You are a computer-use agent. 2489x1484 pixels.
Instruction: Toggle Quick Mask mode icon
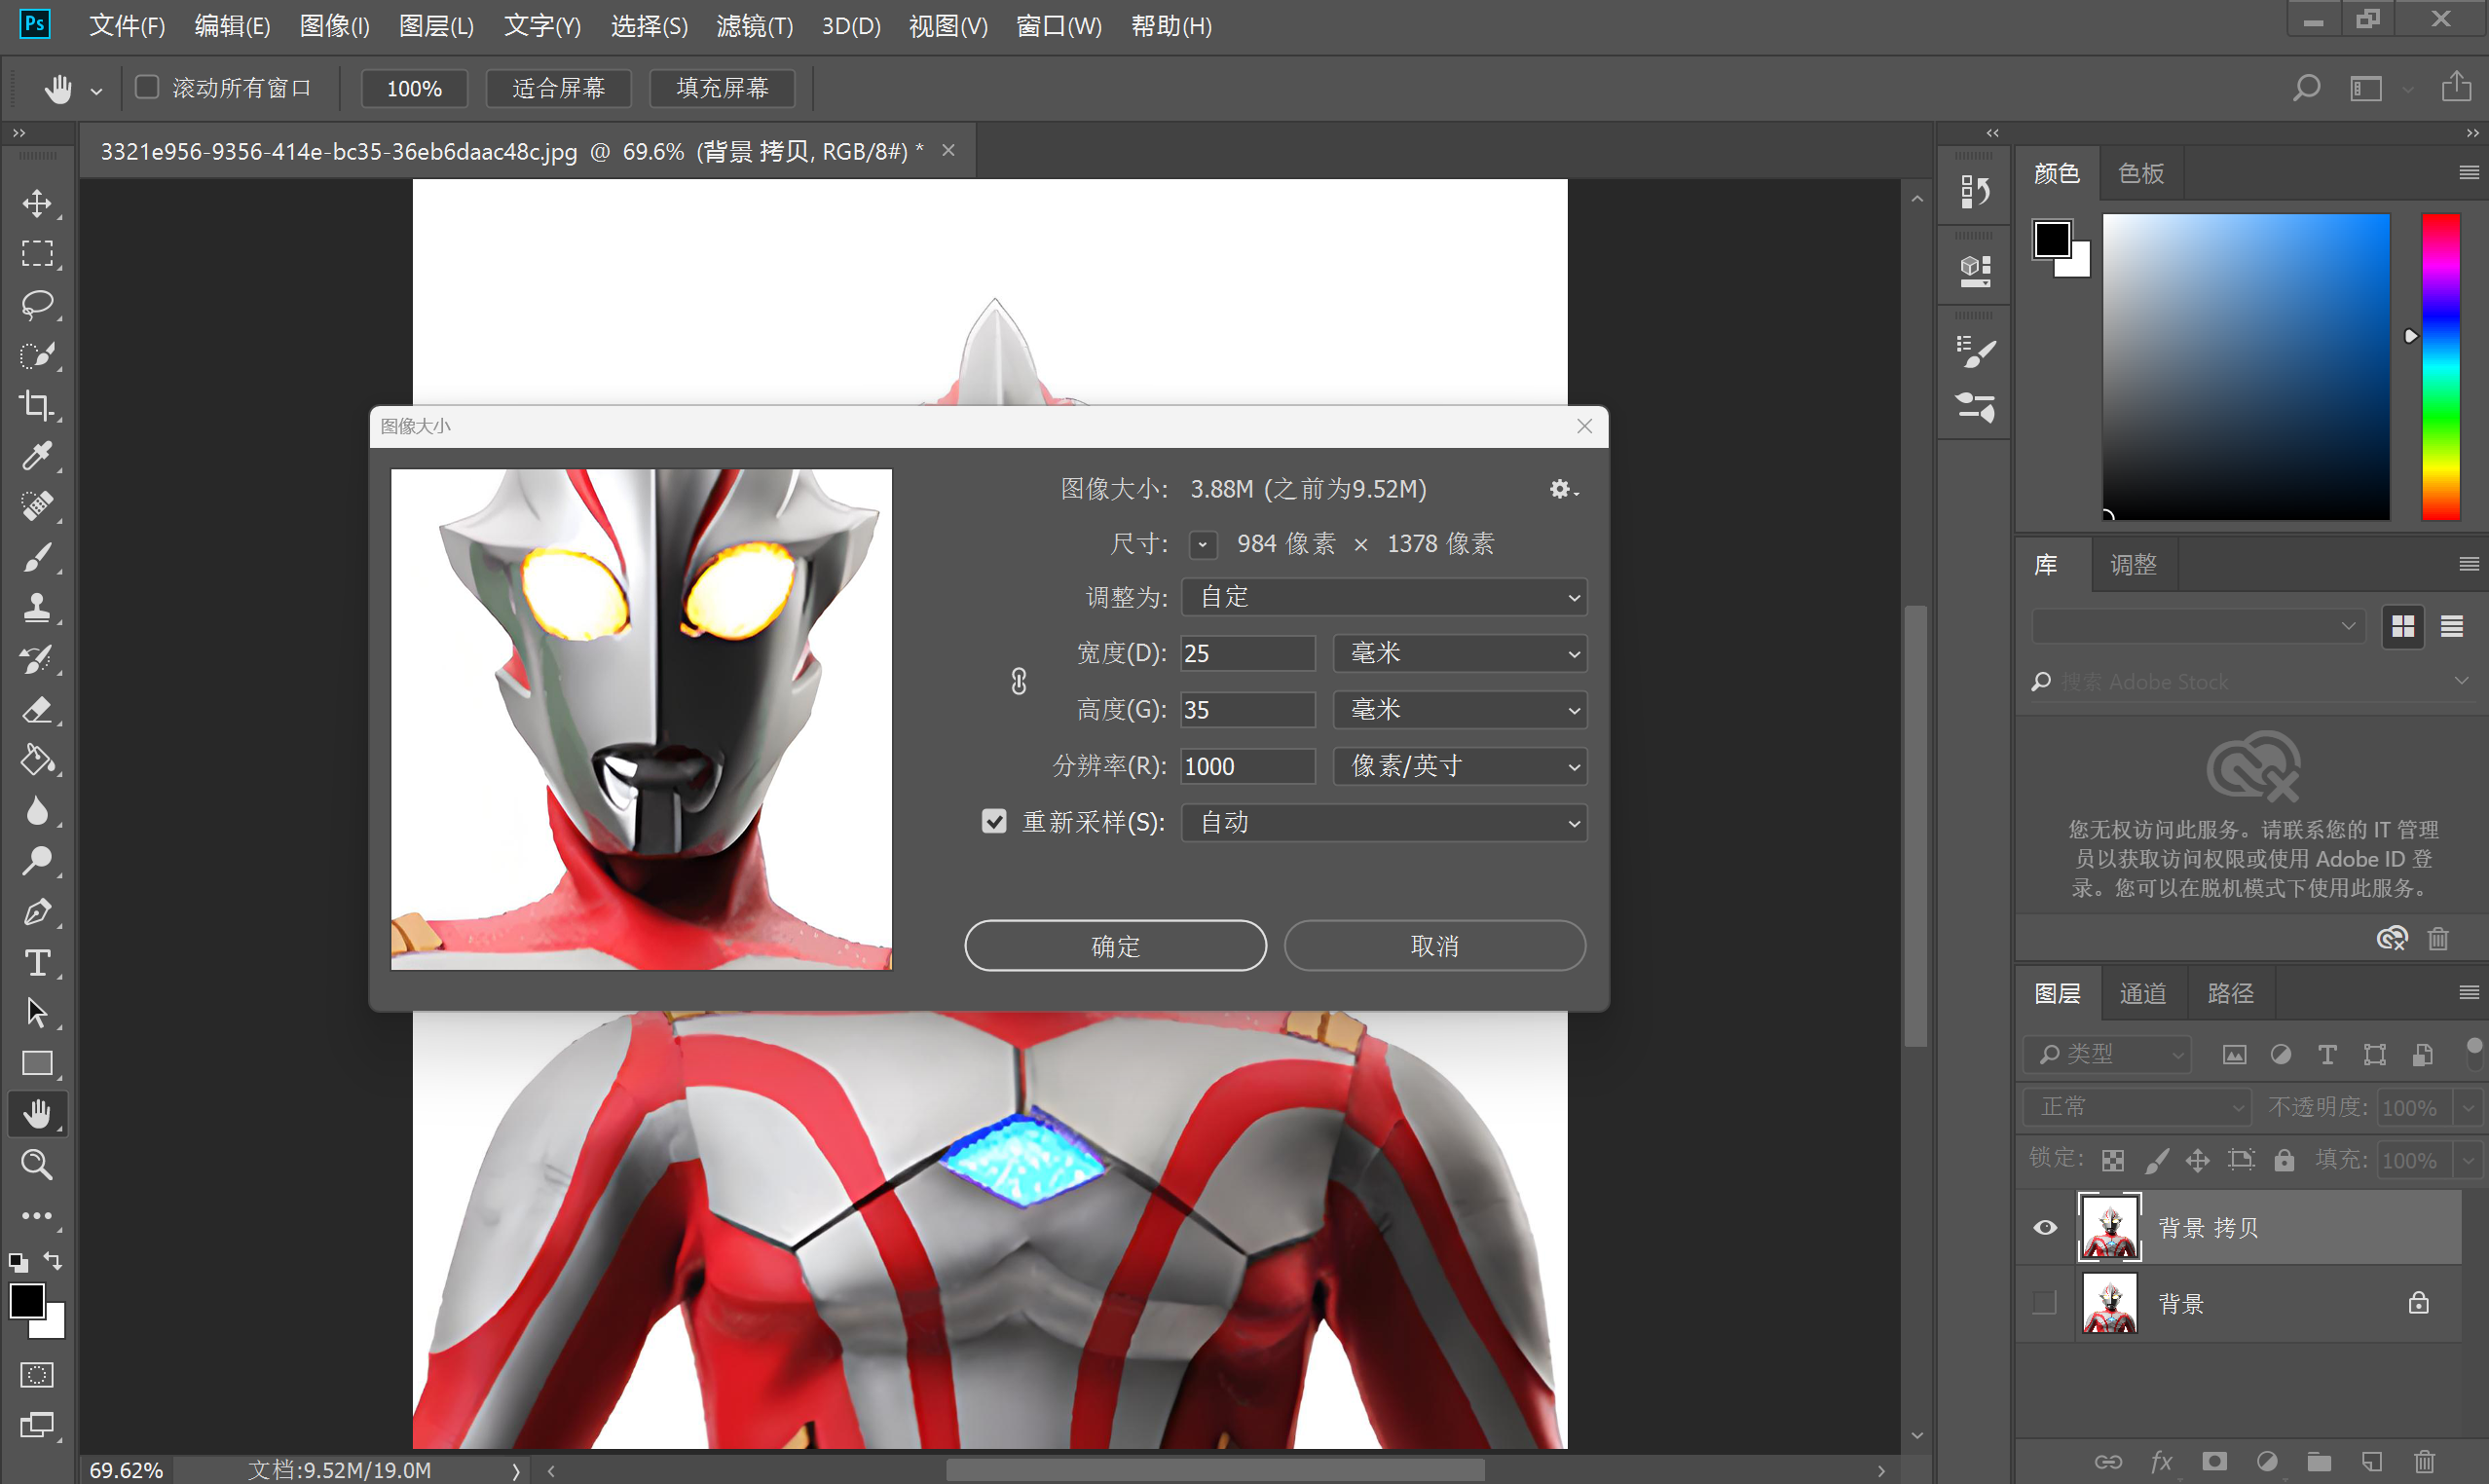[x=38, y=1375]
